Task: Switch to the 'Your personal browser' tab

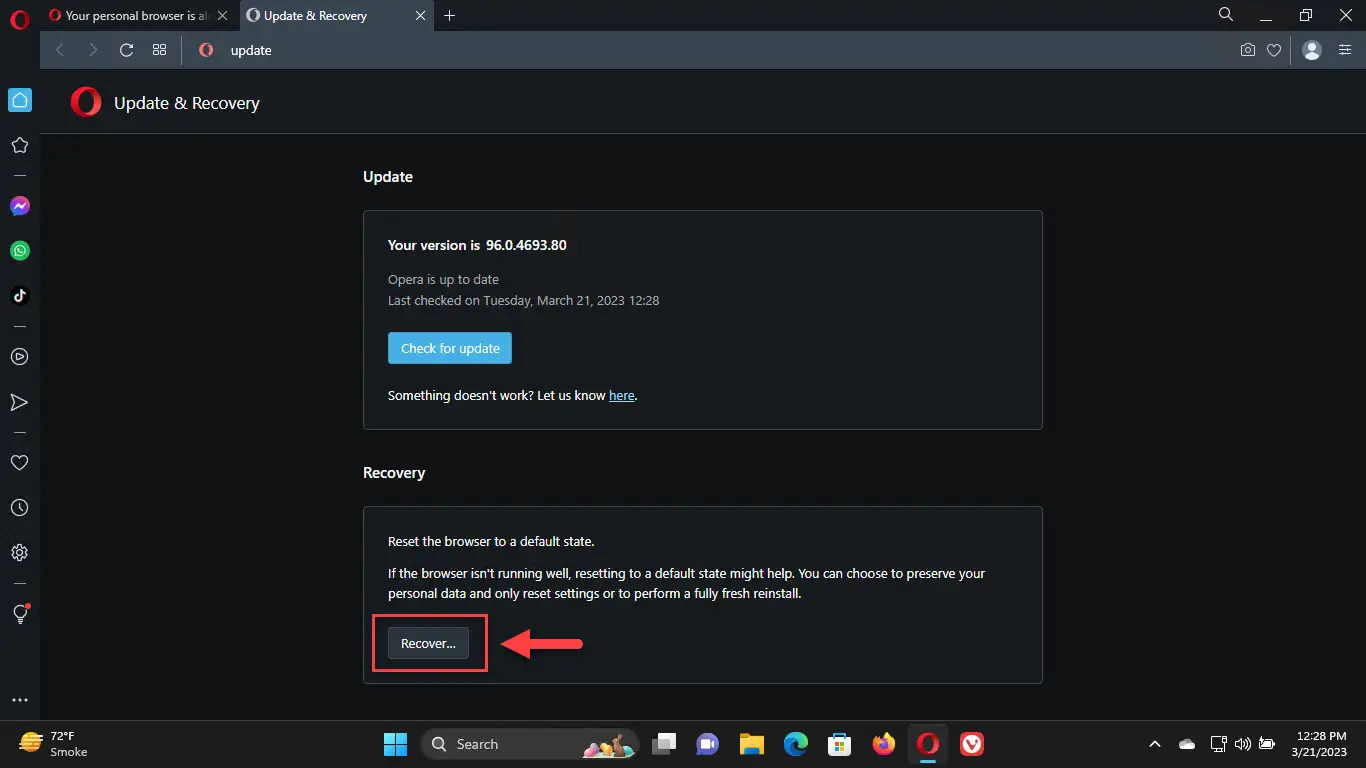Action: 139,16
